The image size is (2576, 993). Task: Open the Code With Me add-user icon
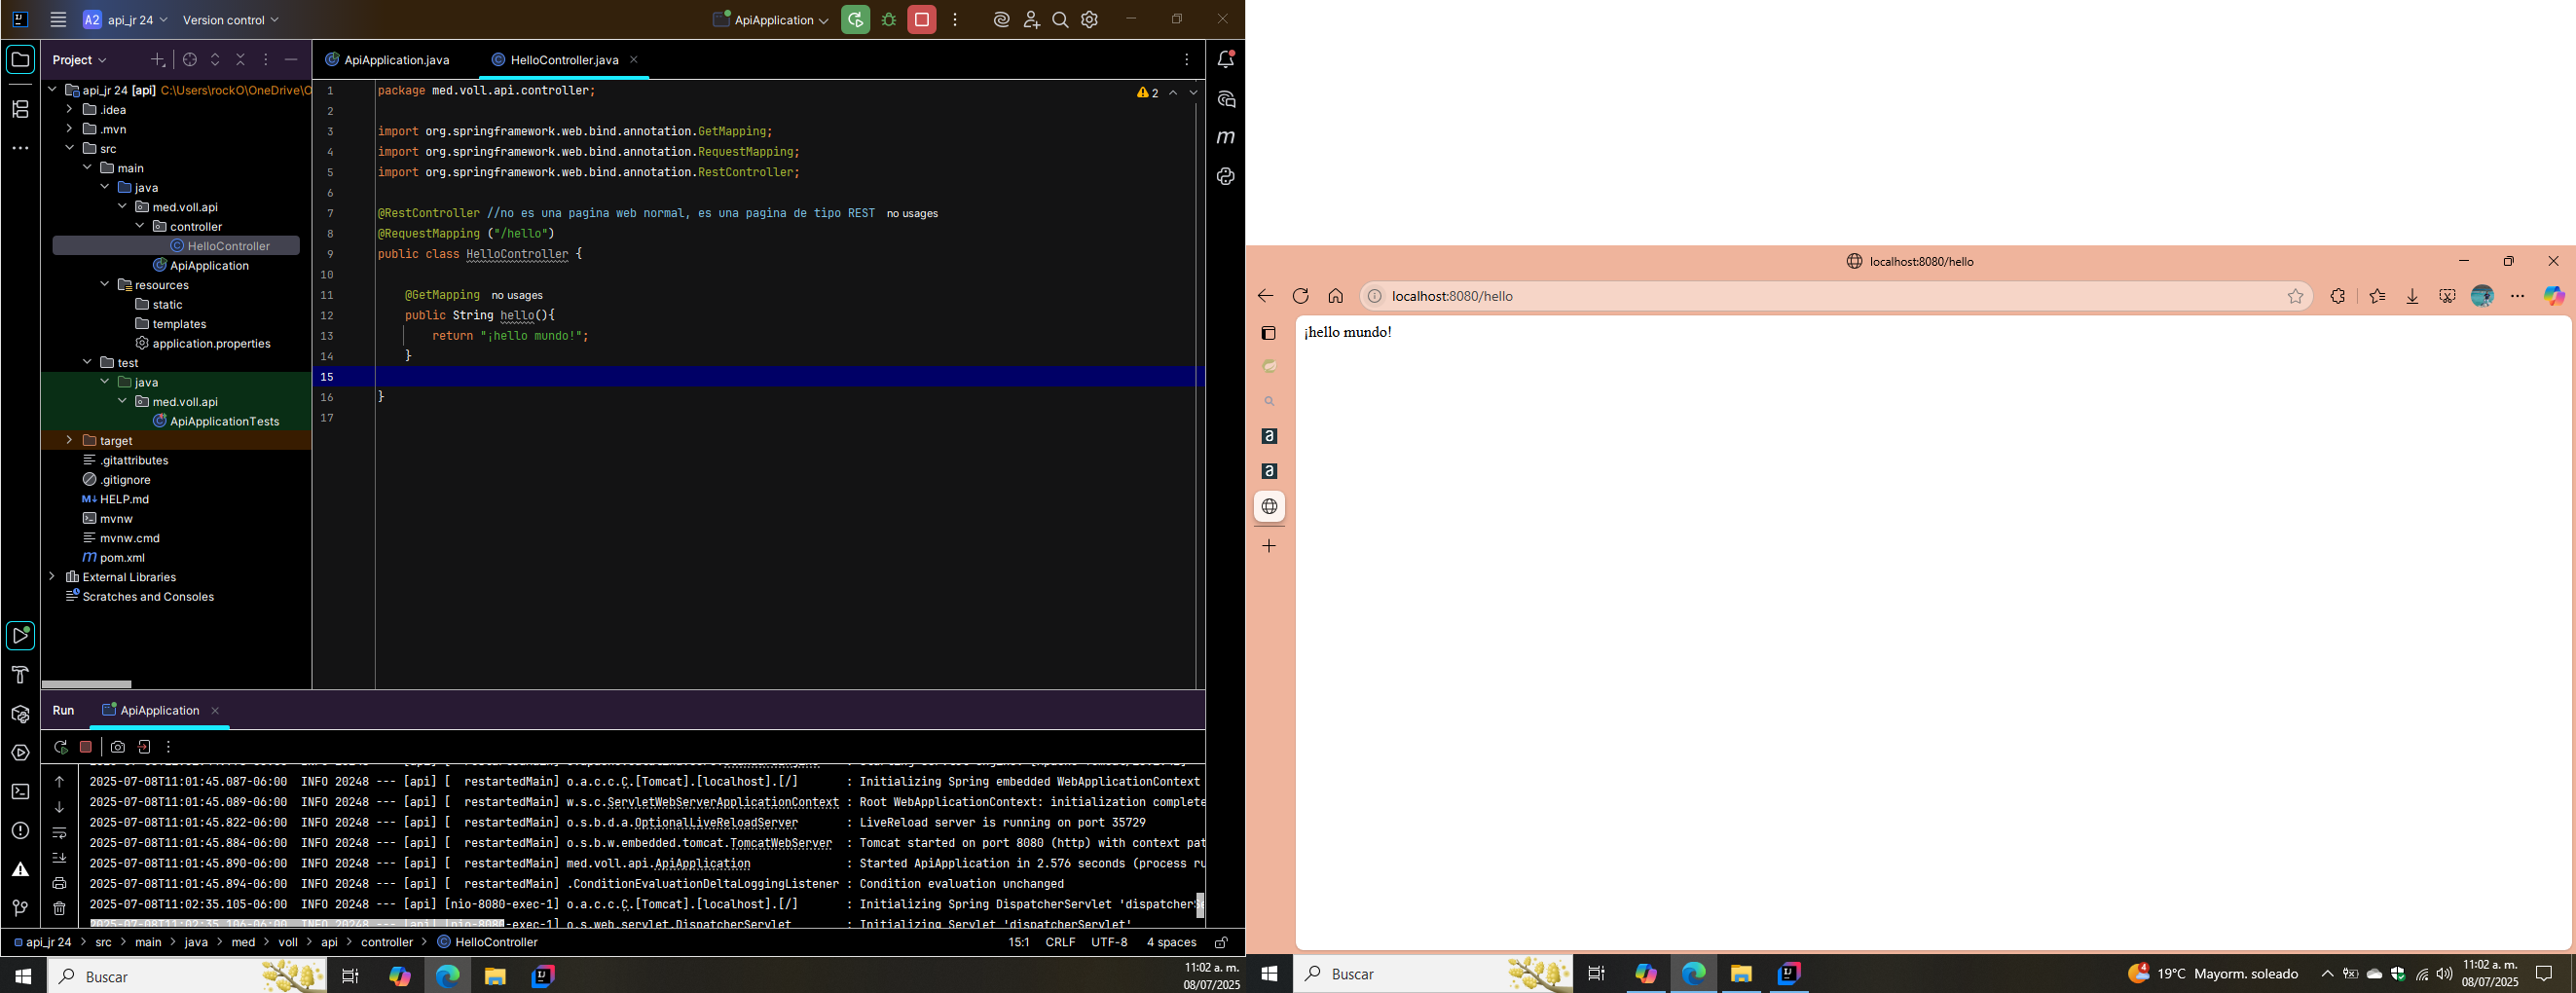pos(1031,20)
